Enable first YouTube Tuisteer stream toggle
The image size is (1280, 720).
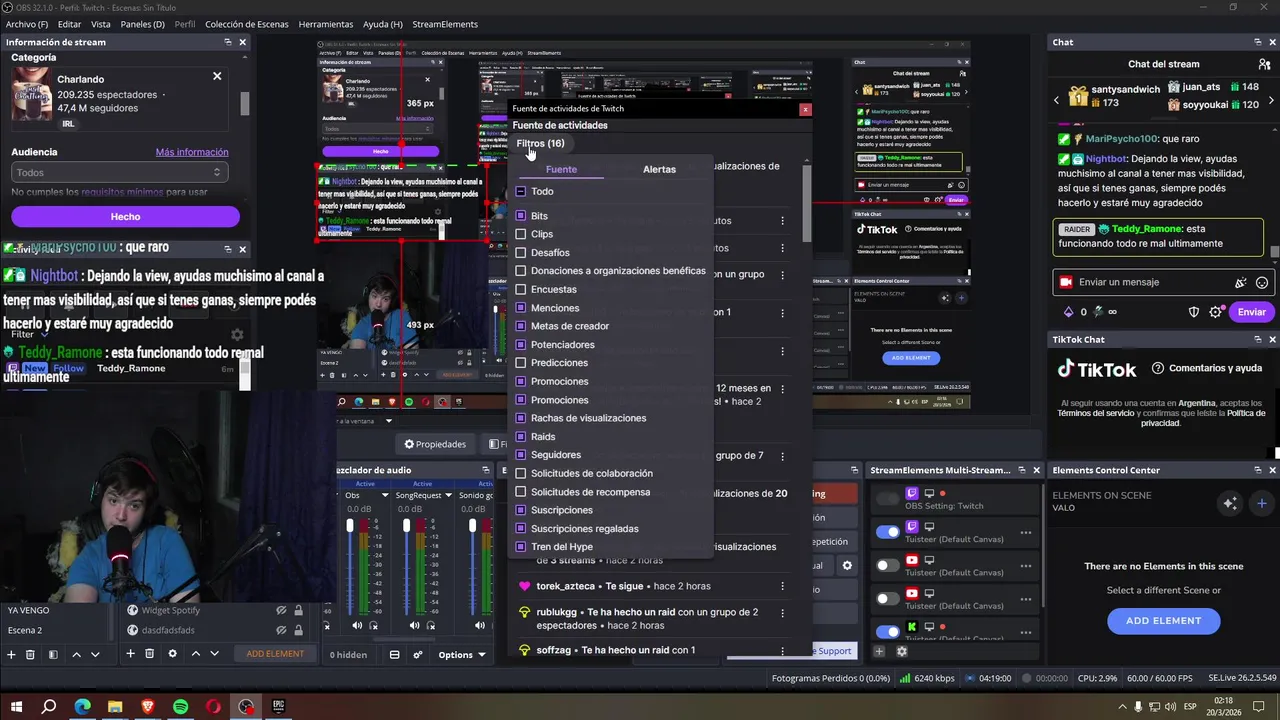887,565
